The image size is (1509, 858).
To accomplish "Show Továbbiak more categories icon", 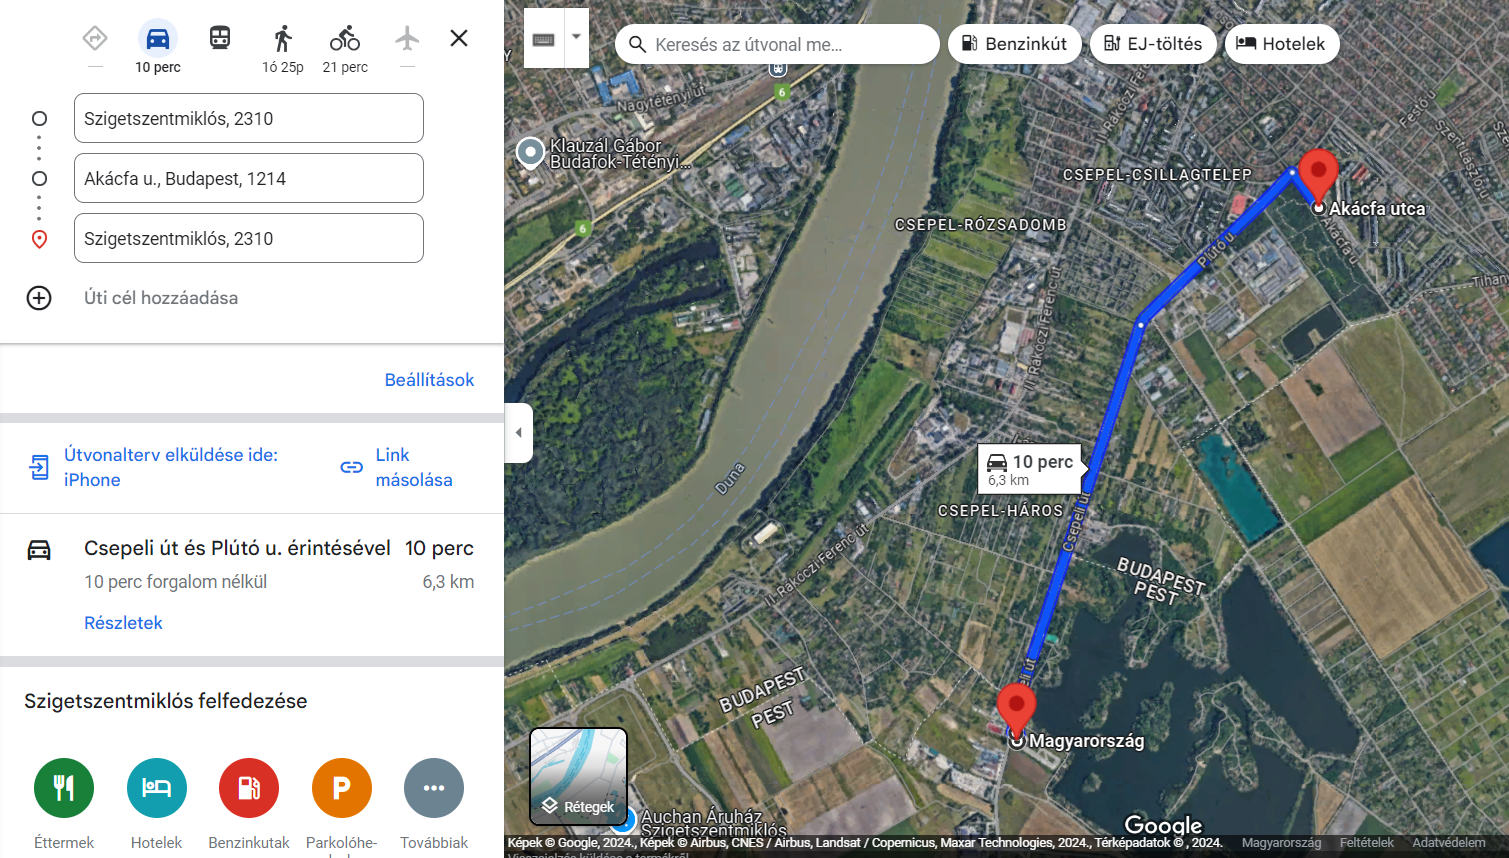I will [434, 788].
